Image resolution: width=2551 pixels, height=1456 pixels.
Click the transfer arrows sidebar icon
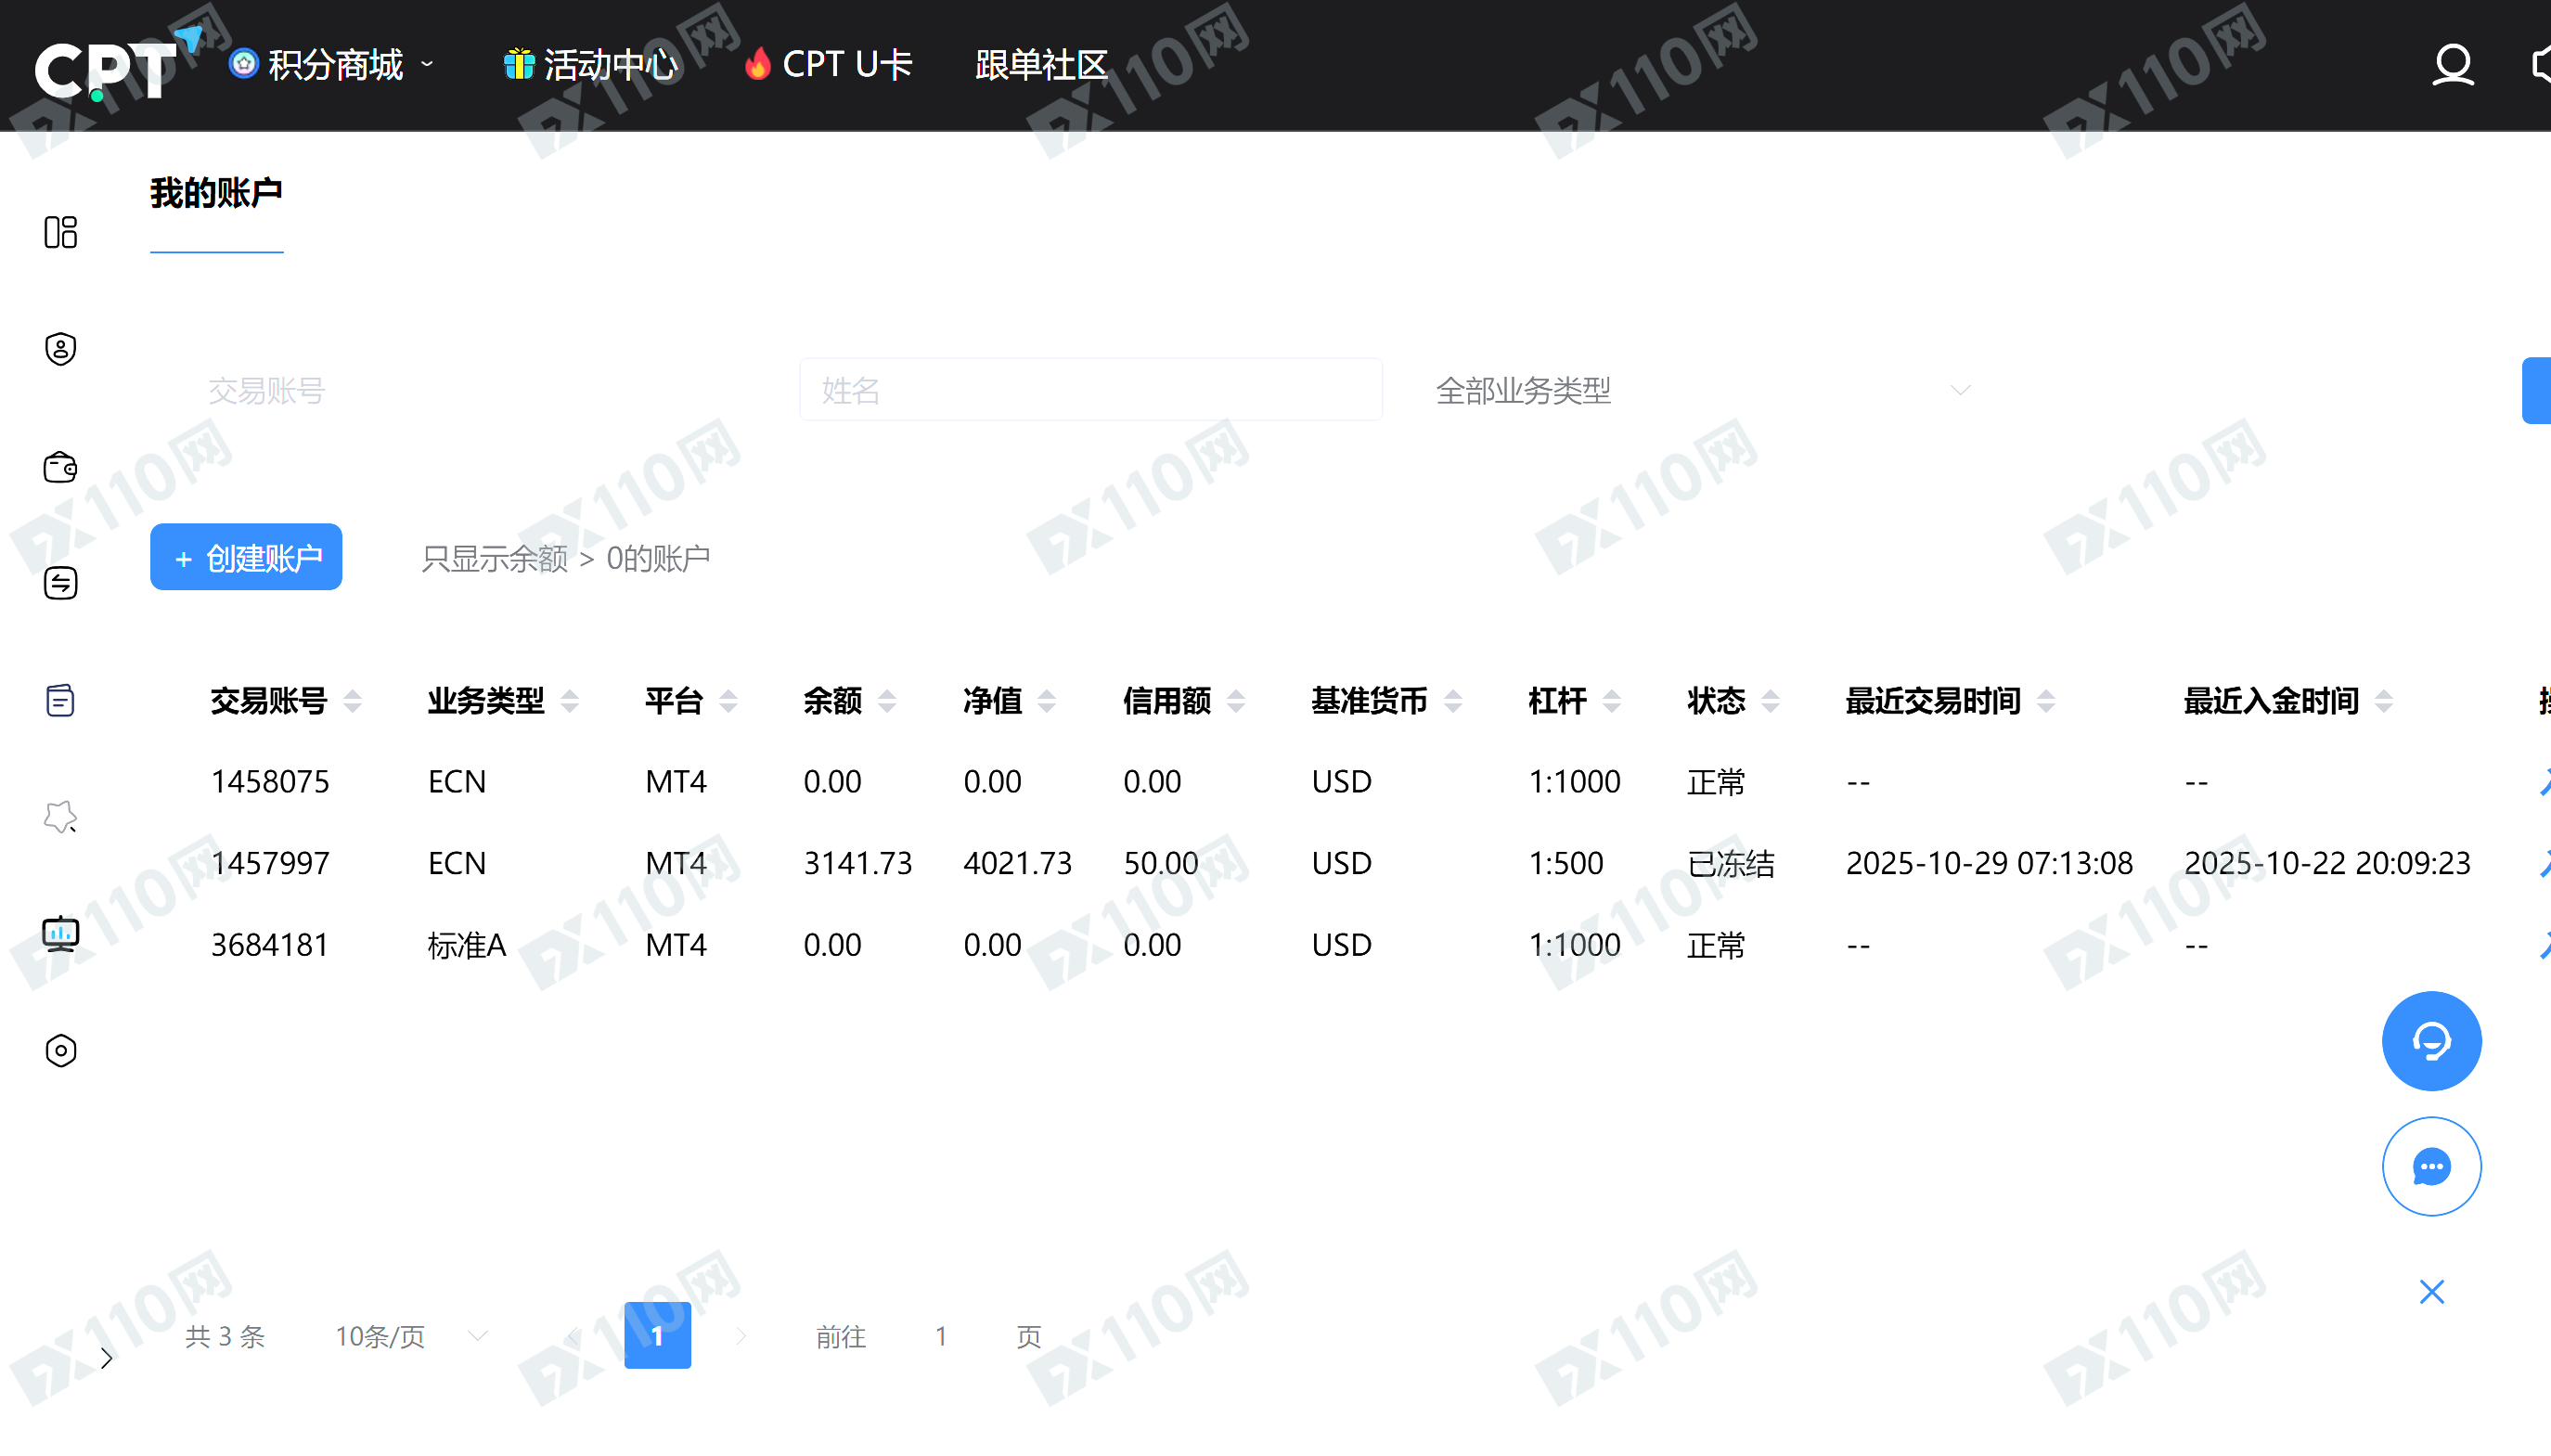click(x=60, y=583)
